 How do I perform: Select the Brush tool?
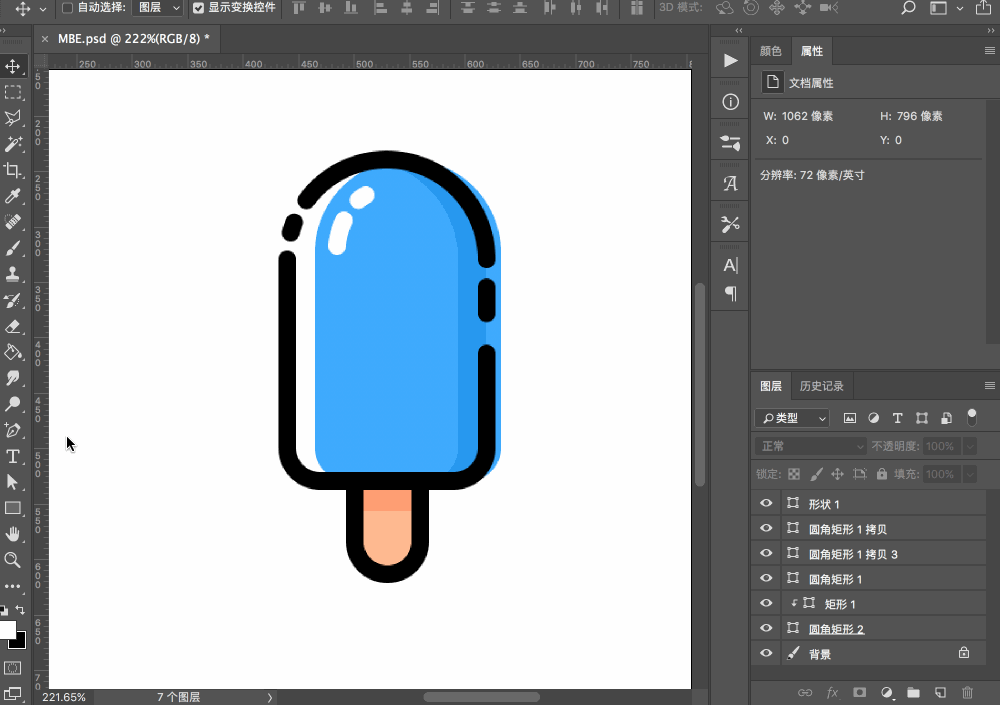pyautogui.click(x=13, y=248)
